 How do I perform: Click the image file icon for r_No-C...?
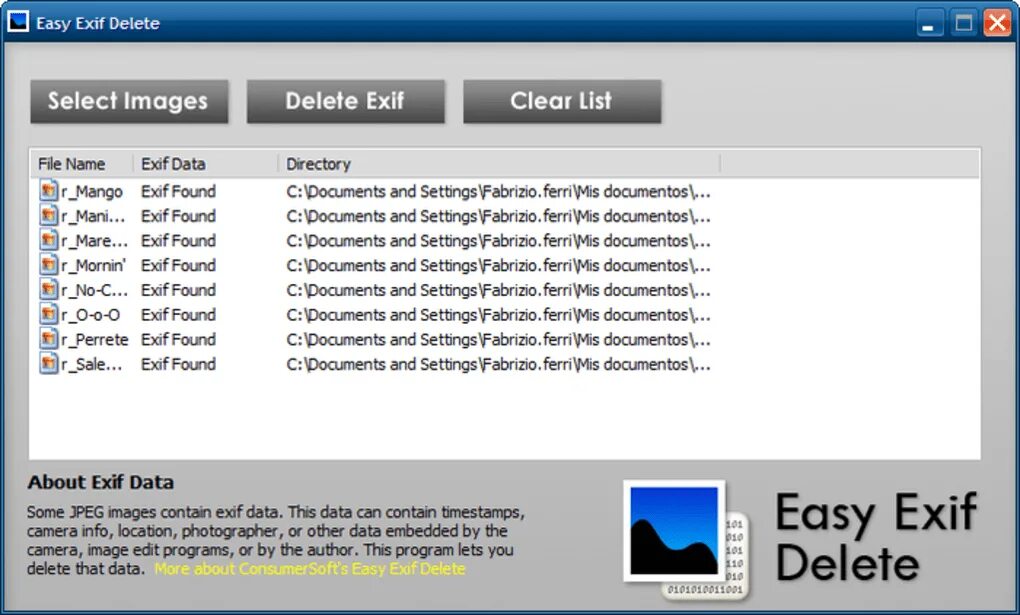click(49, 290)
